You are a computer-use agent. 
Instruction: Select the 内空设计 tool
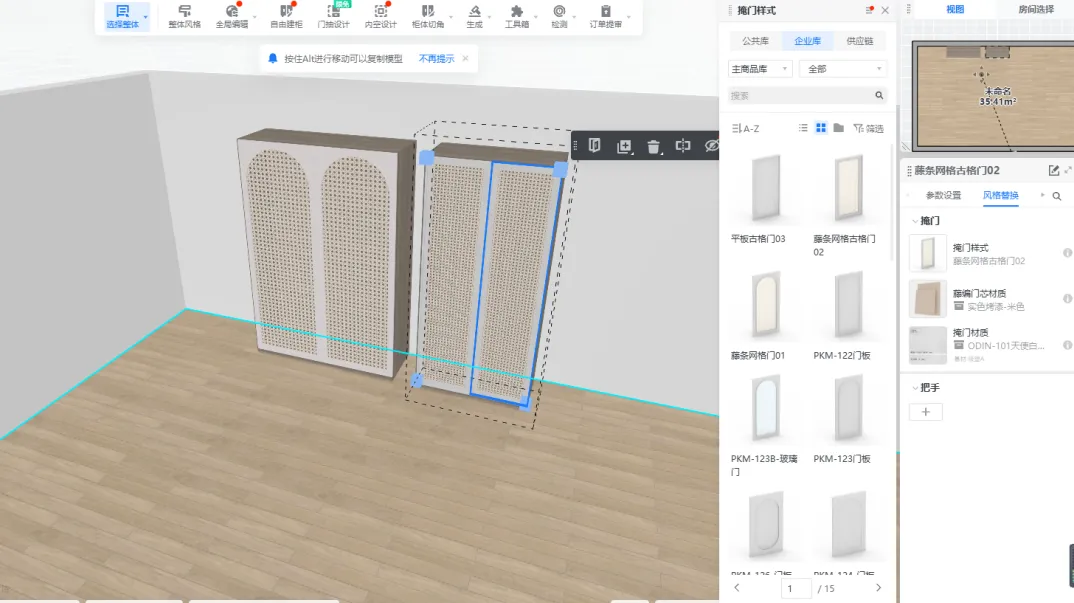point(380,15)
